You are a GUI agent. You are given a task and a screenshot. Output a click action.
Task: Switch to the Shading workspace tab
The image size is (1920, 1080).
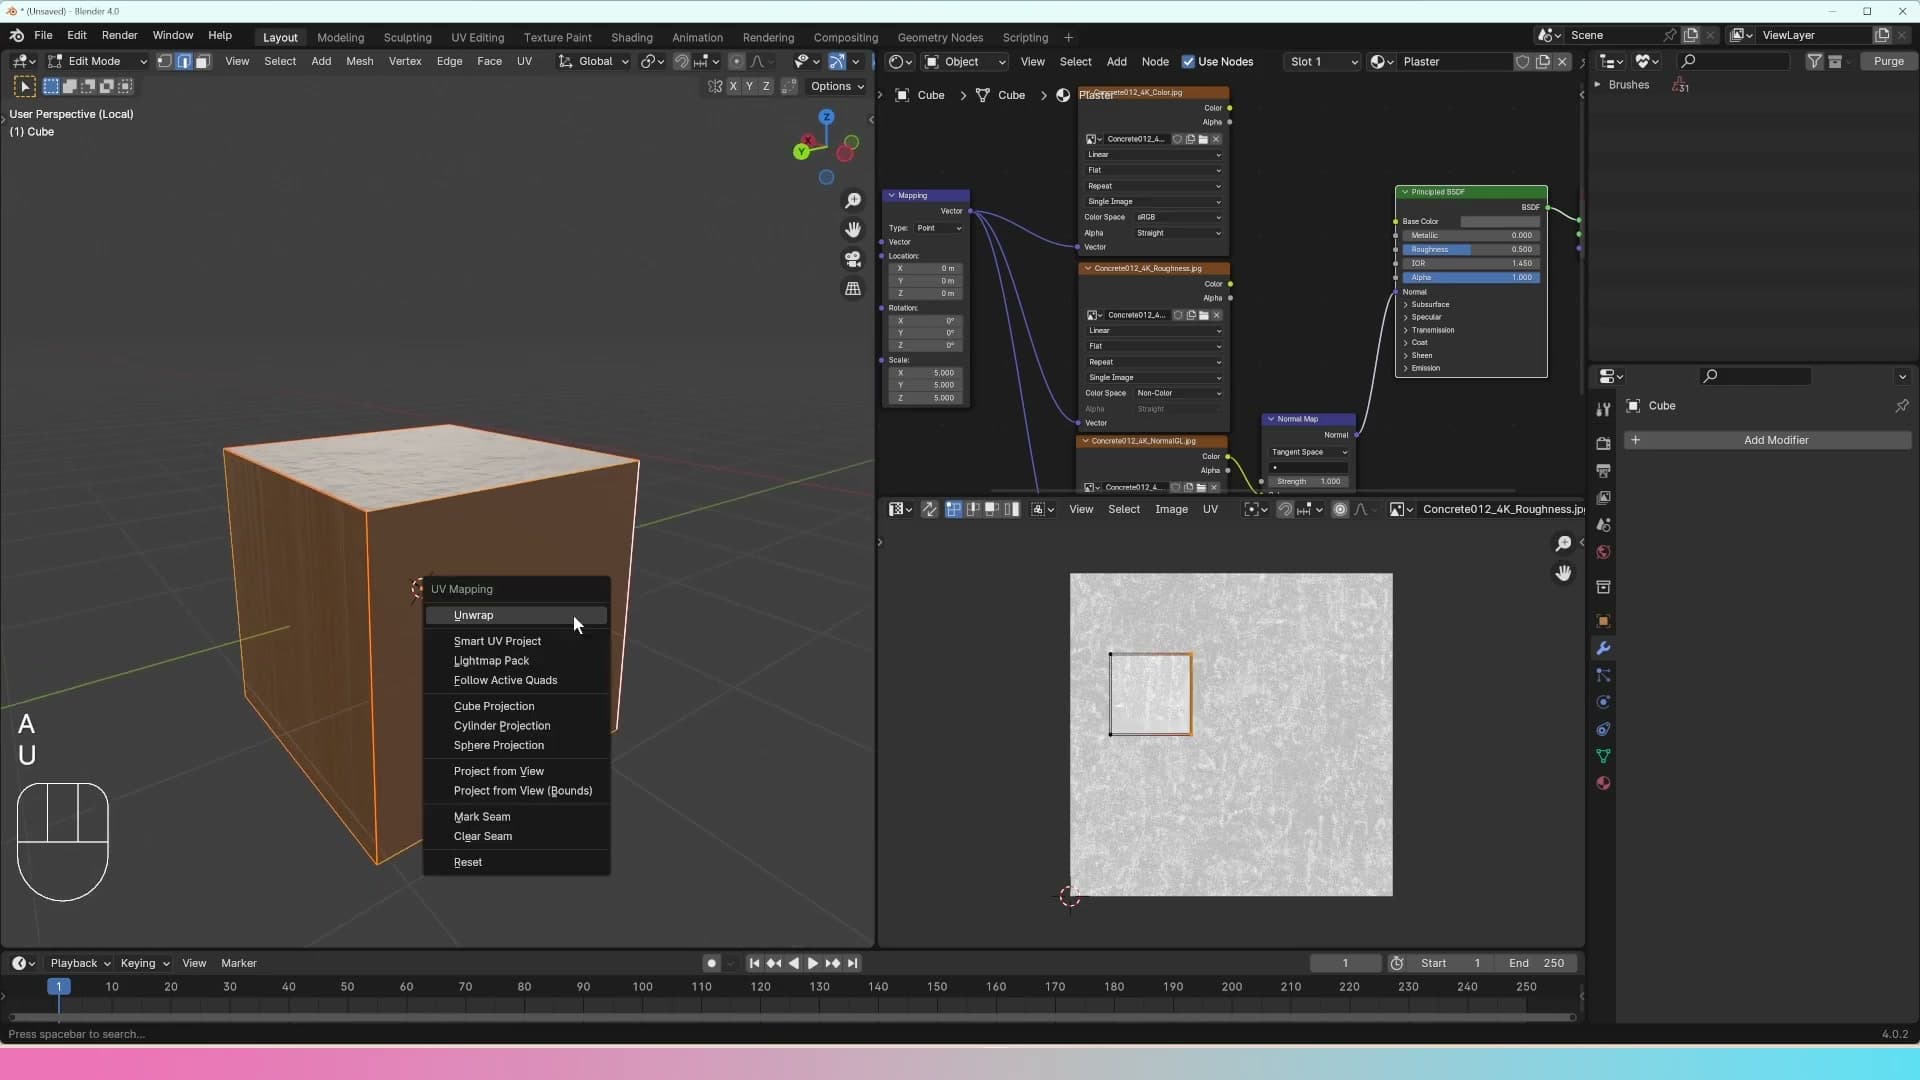pos(631,37)
